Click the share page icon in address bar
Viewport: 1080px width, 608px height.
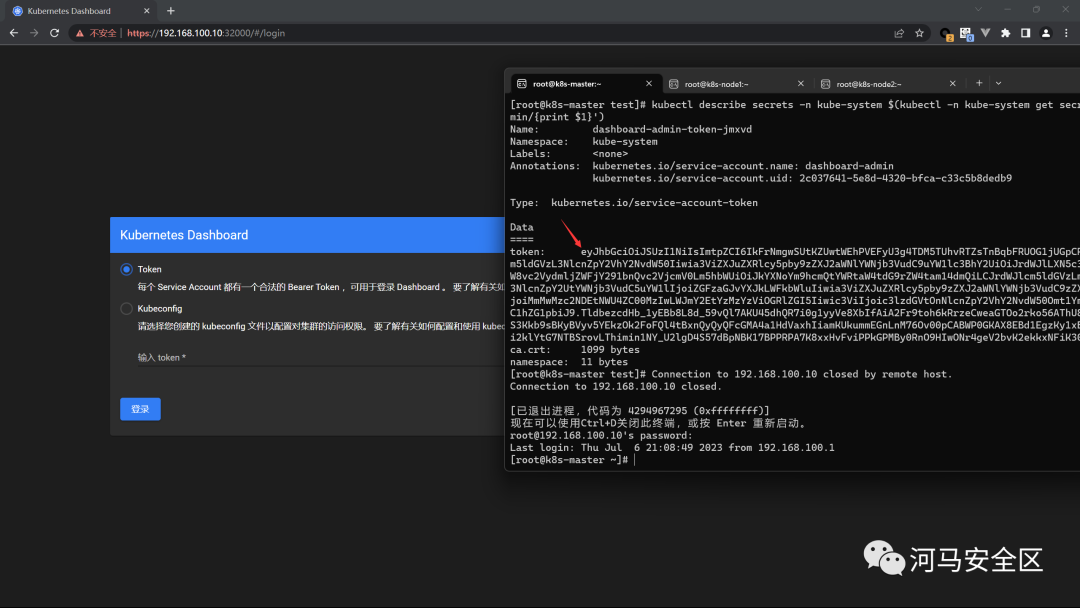(899, 33)
